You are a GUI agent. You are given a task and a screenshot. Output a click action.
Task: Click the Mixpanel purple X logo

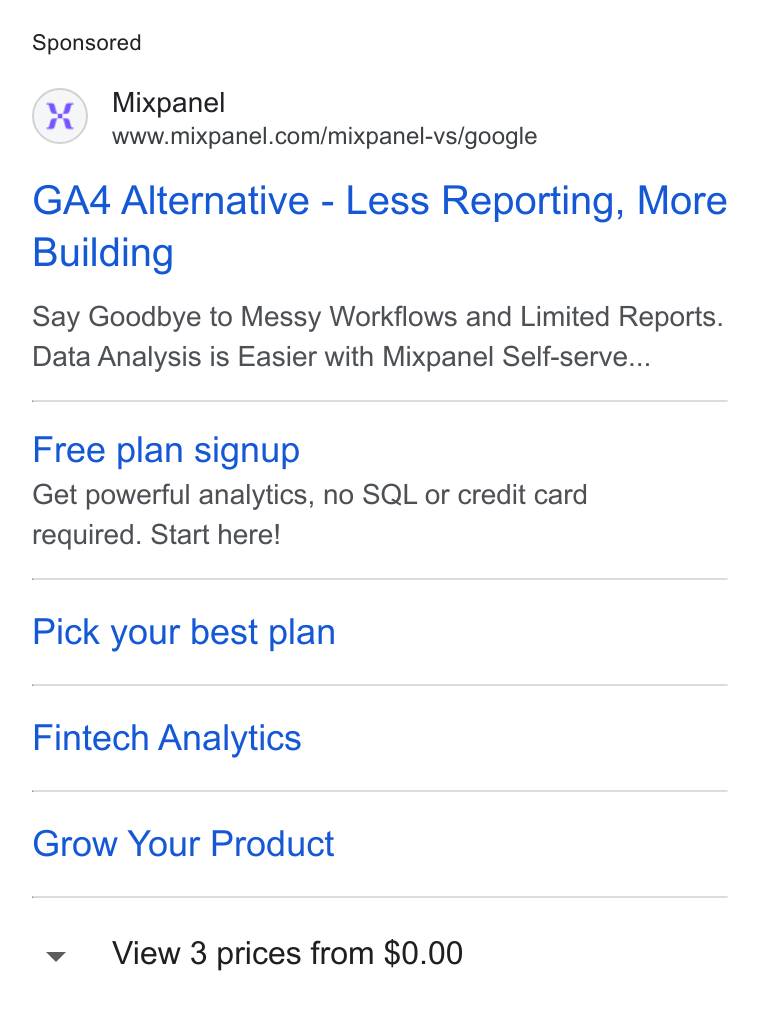(x=60, y=116)
